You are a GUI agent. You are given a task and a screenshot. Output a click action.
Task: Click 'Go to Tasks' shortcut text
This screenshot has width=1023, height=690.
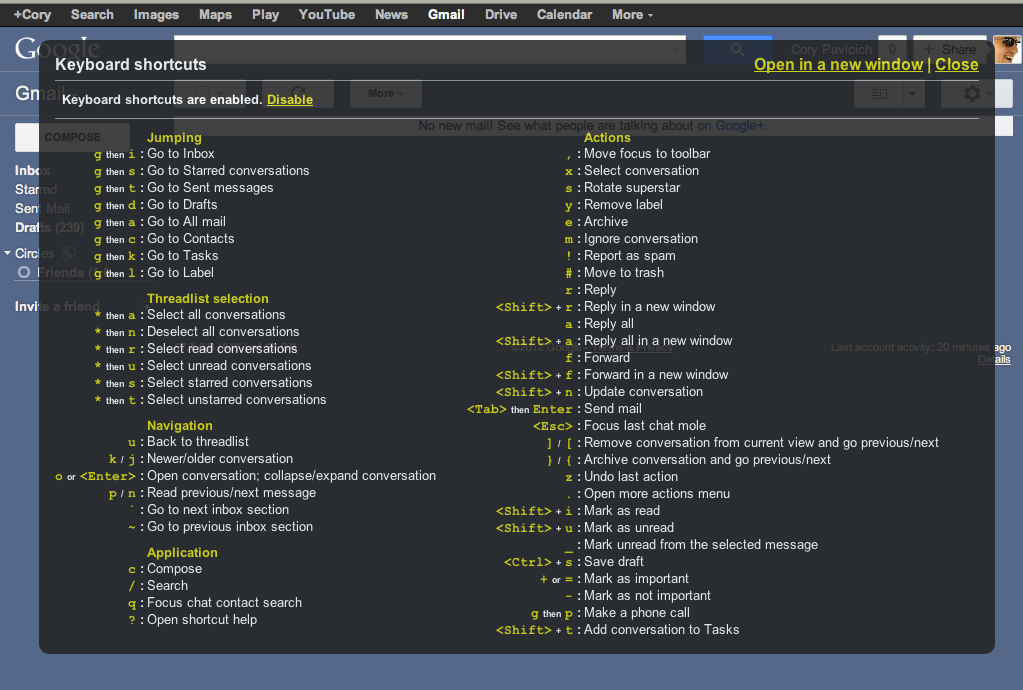(183, 256)
